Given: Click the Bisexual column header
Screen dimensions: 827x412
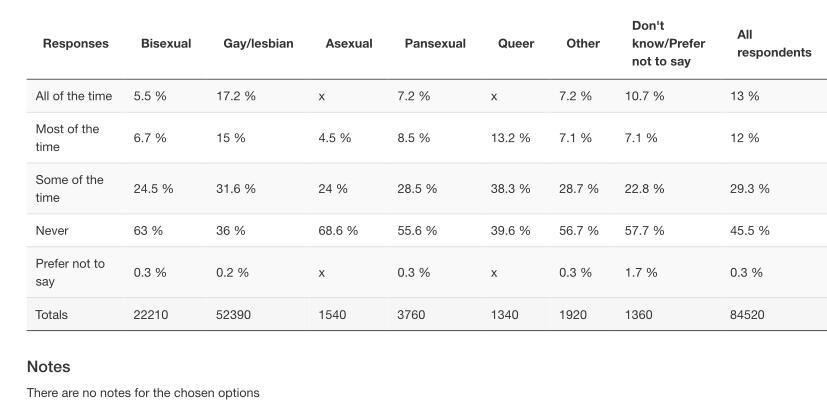Looking at the screenshot, I should [166, 44].
